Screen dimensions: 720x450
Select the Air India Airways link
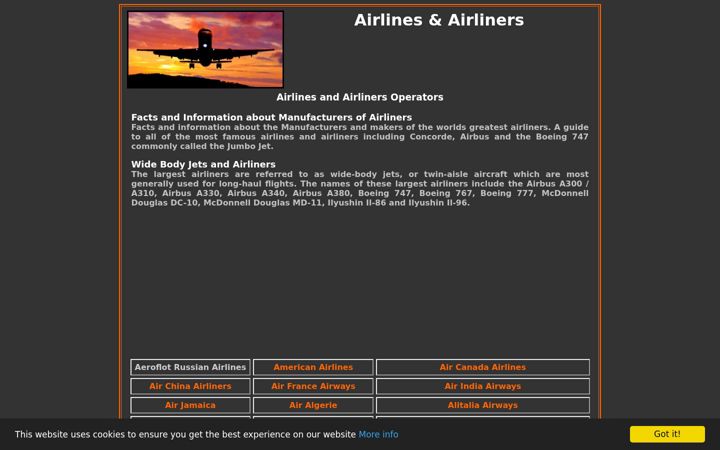tap(483, 386)
